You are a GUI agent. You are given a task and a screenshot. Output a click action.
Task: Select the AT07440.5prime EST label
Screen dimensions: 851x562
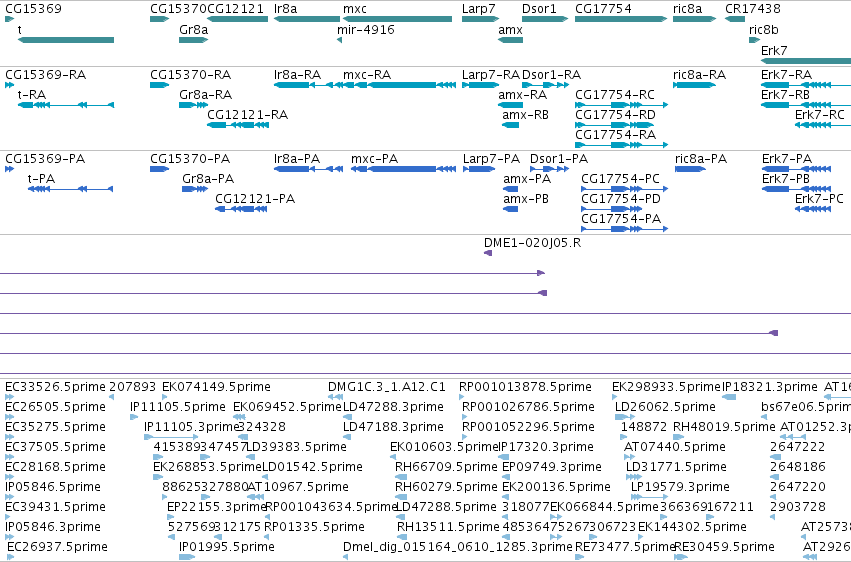pos(675,446)
